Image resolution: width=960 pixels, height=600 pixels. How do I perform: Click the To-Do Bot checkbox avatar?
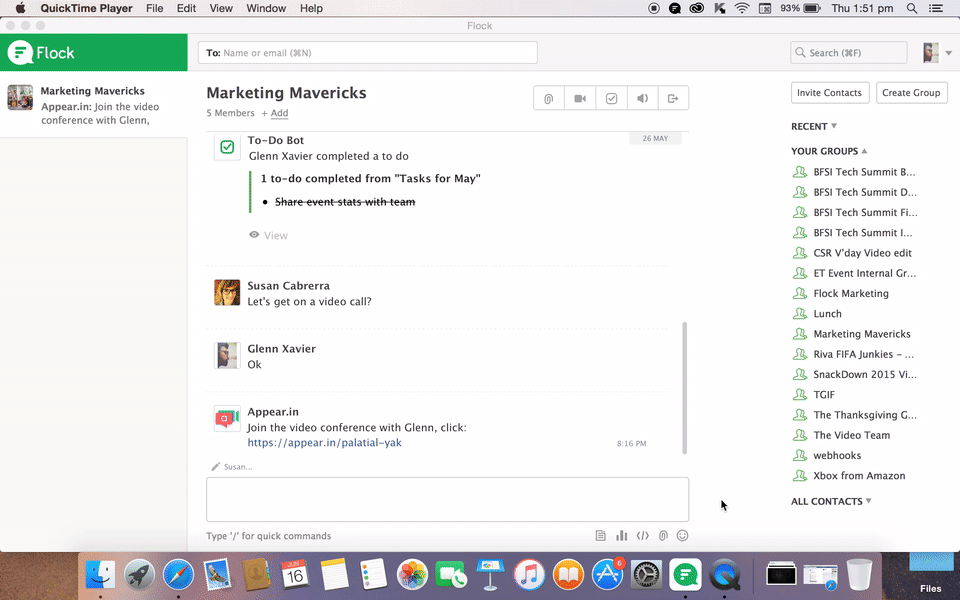point(227,147)
